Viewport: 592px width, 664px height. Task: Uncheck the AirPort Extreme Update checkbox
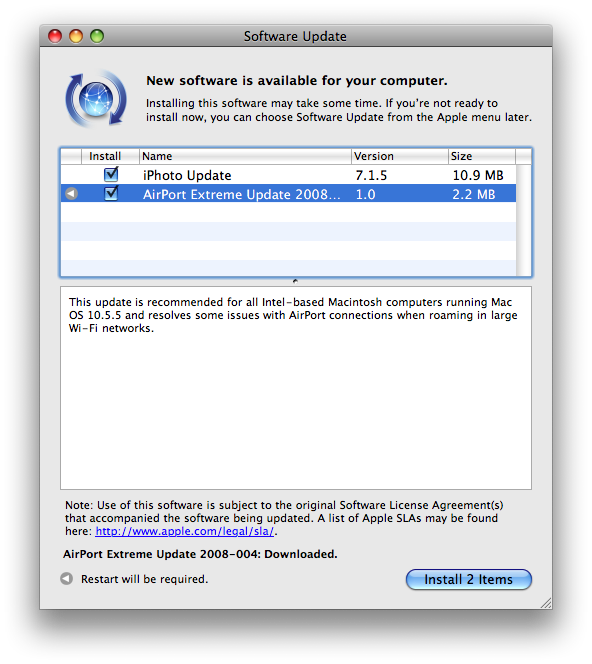pyautogui.click(x=111, y=194)
